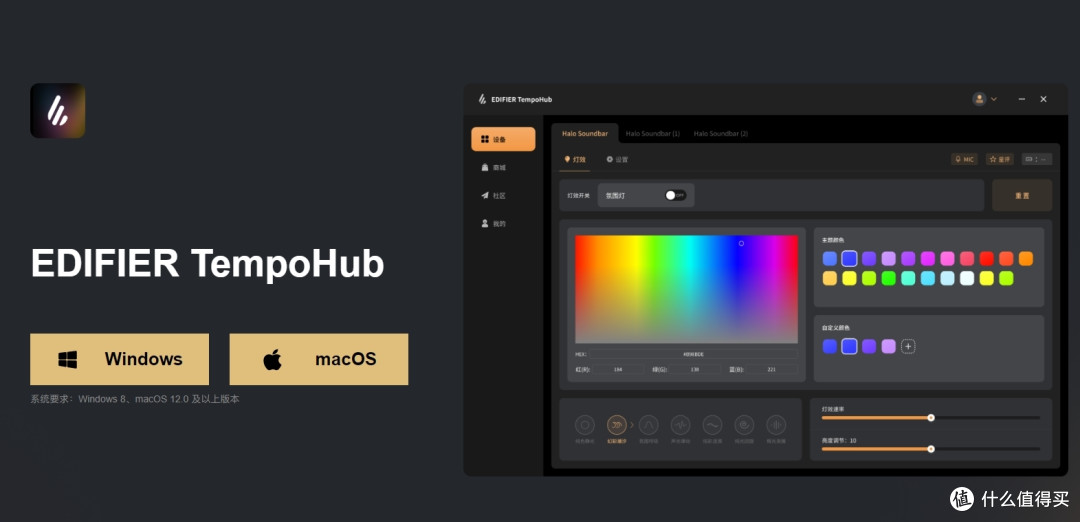Image resolution: width=1080 pixels, height=522 pixels.
Task: Click the Apple logo icon
Action: pyautogui.click(x=272, y=359)
